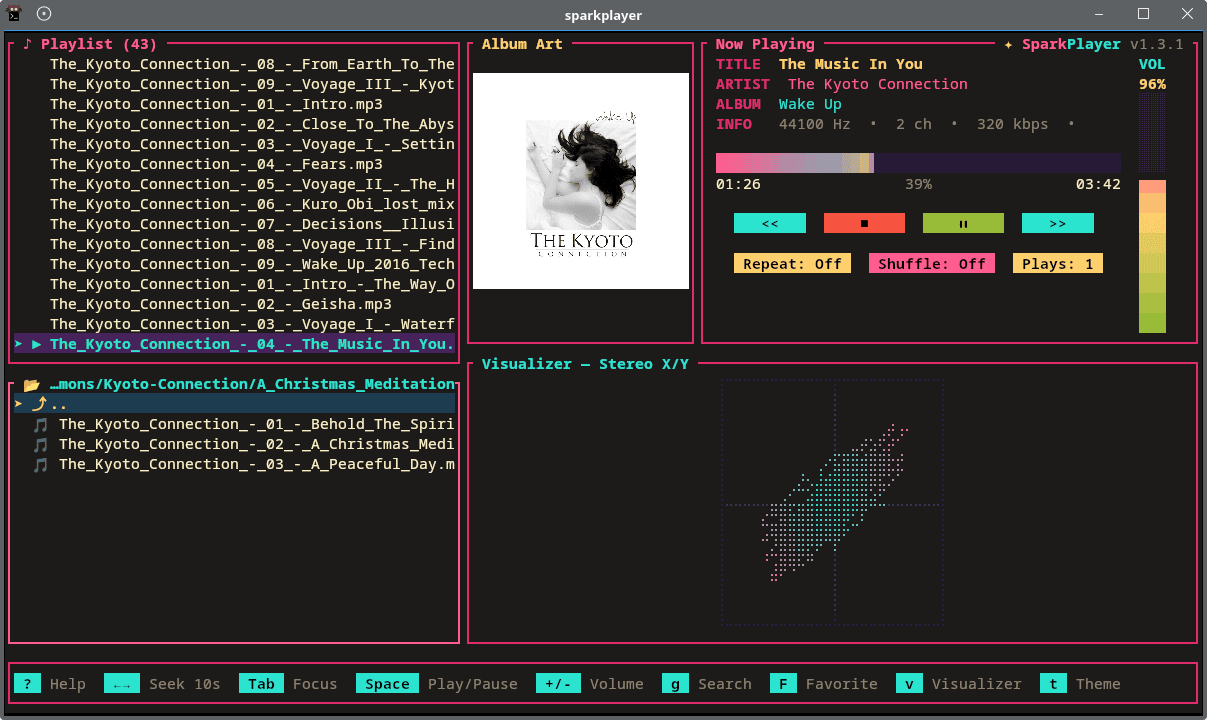The width and height of the screenshot is (1207, 720).
Task: Click the previous track << button
Action: click(770, 223)
